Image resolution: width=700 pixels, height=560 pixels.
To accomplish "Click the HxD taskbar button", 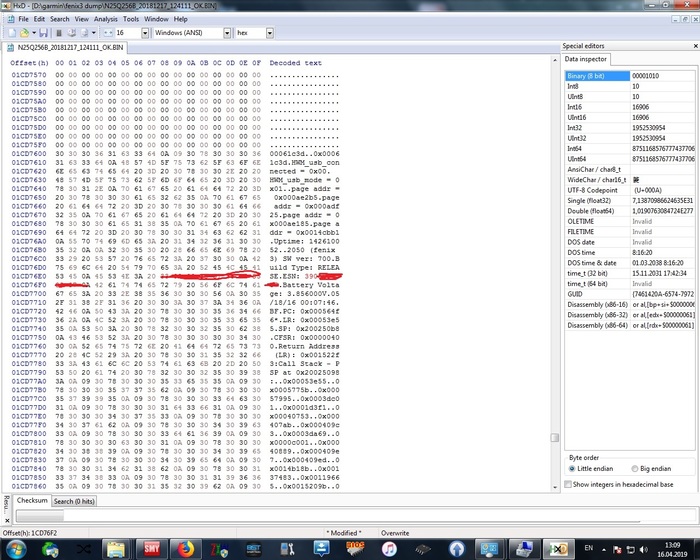I will click(x=558, y=549).
